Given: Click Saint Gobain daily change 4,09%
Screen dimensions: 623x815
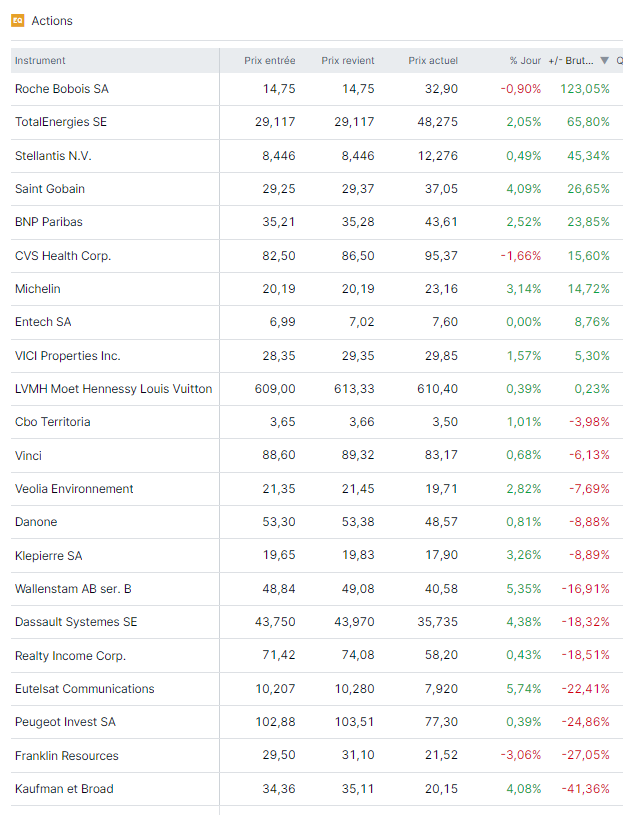Looking at the screenshot, I should click(524, 189).
